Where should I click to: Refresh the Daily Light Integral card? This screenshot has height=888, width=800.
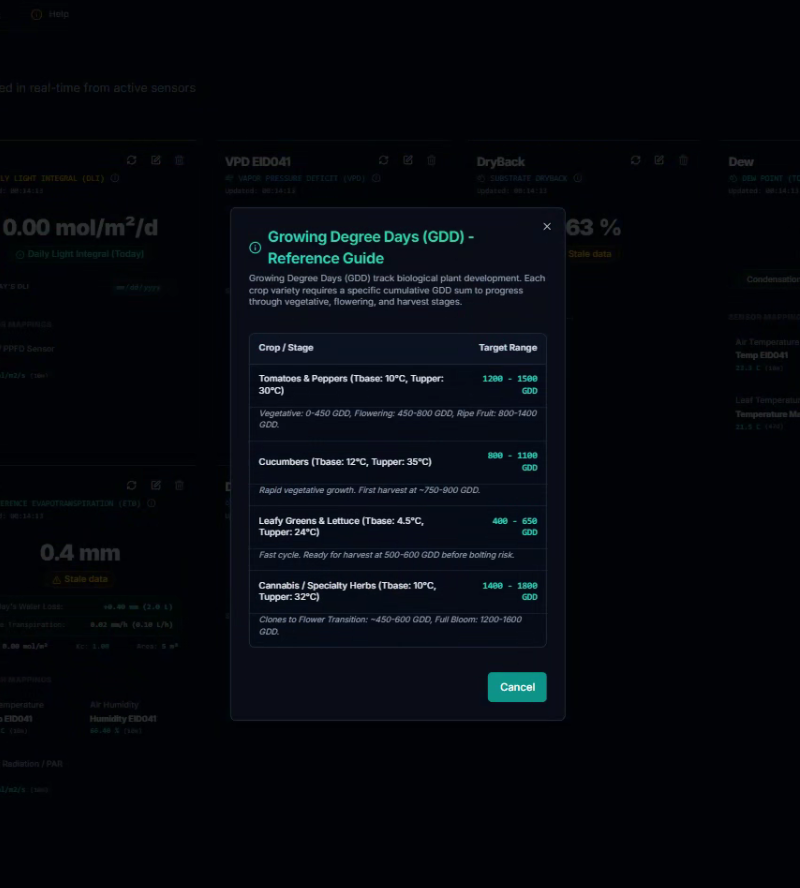[132, 160]
